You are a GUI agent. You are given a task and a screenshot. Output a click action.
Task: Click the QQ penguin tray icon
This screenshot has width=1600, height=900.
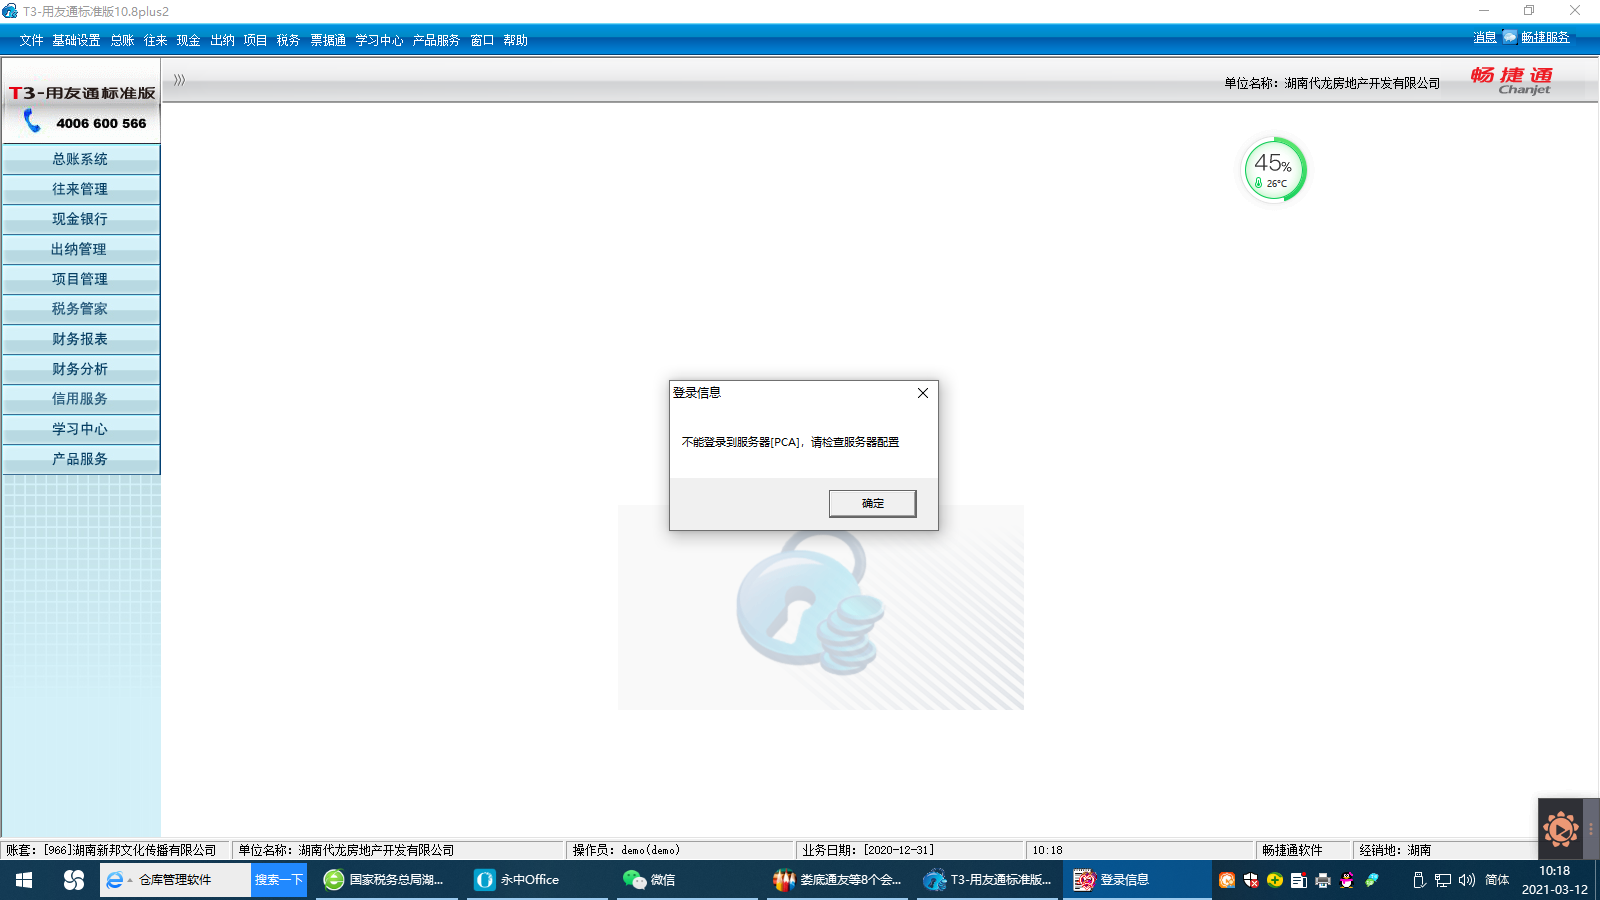(1347, 880)
